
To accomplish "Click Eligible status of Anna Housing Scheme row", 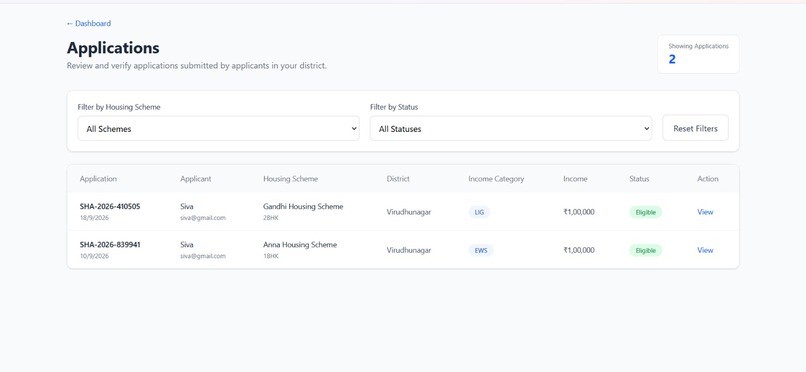I will tap(646, 250).
